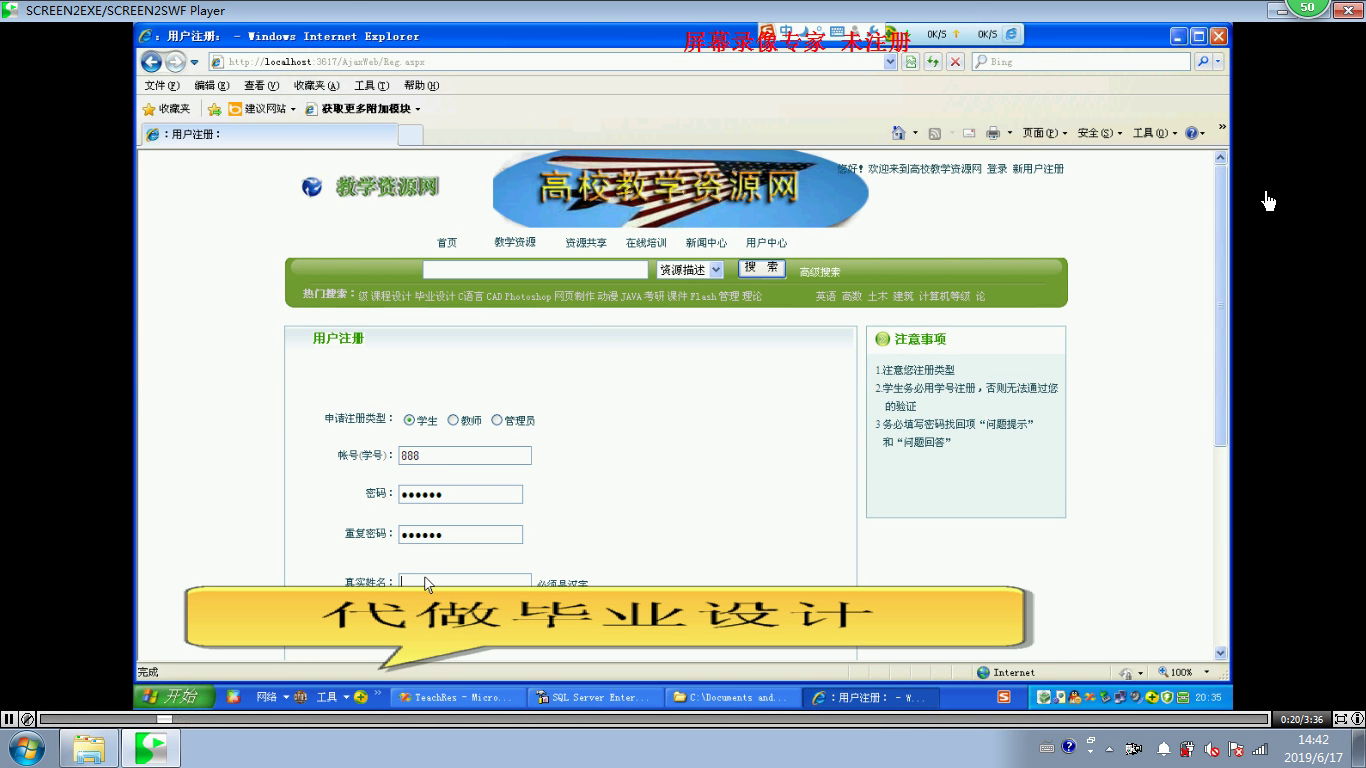
Task: Open the 工具(T) menu in menu bar
Action: tap(371, 86)
